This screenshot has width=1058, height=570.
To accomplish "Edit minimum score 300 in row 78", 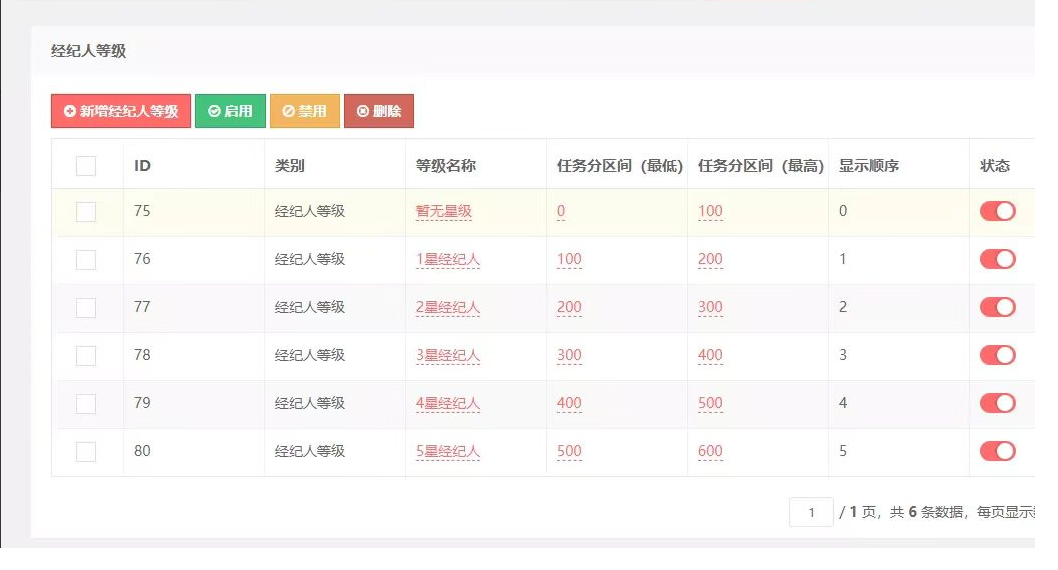I will 569,355.
